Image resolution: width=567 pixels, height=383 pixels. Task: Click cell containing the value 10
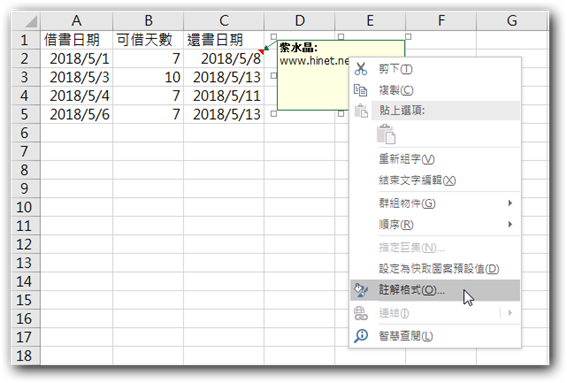pos(148,77)
